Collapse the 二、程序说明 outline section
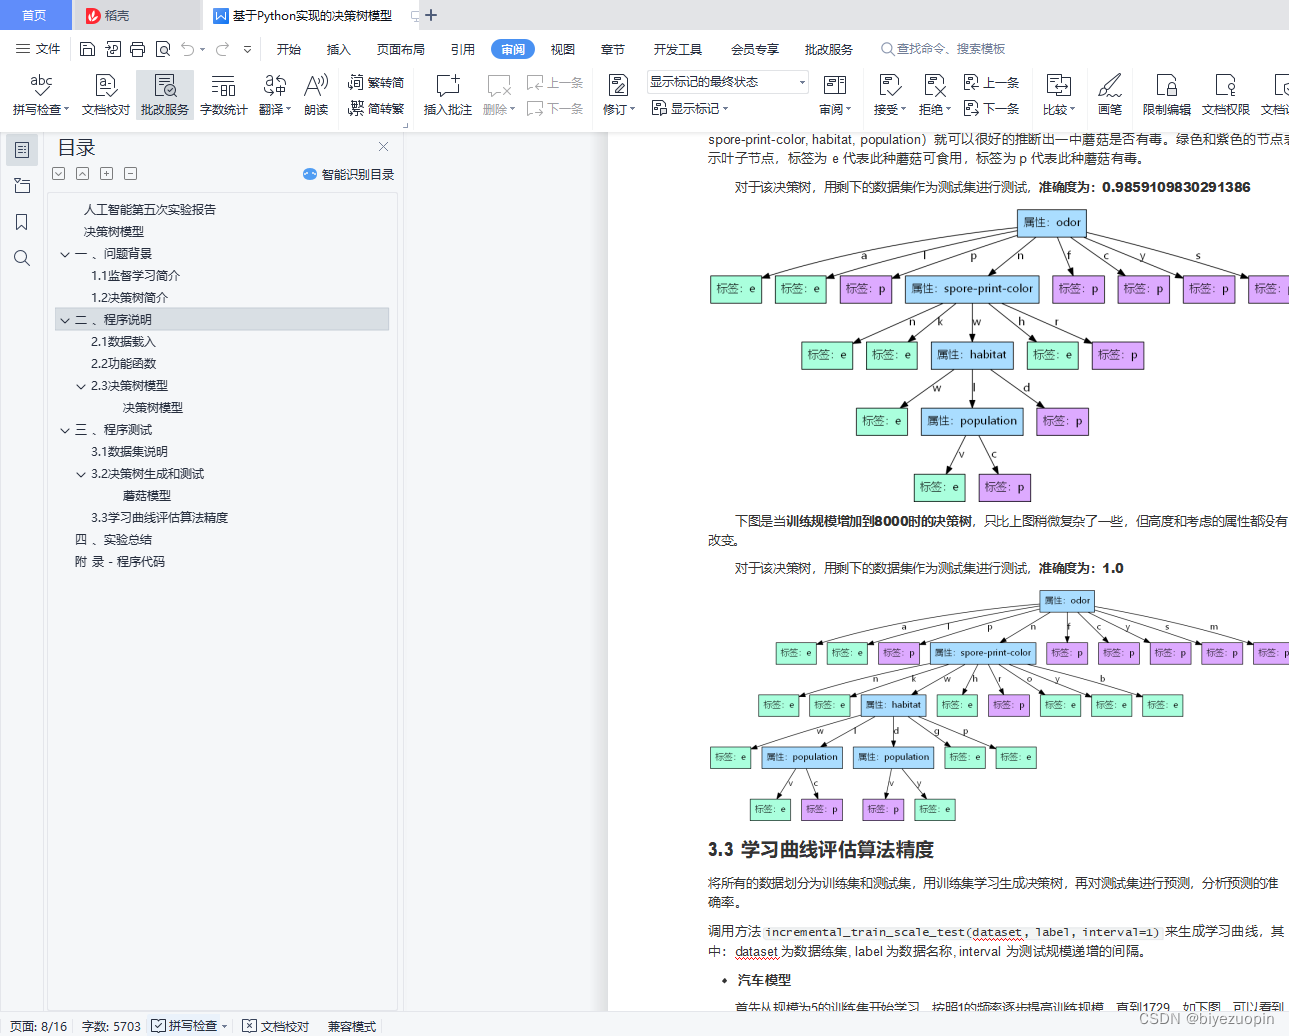Image resolution: width=1289 pixels, height=1036 pixels. click(65, 320)
